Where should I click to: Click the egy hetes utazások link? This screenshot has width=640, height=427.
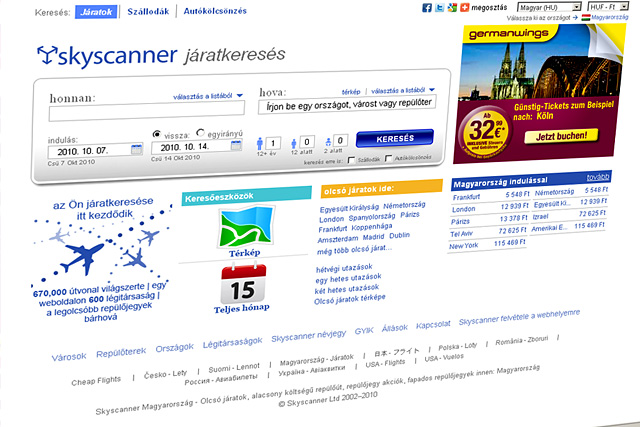click(x=348, y=278)
